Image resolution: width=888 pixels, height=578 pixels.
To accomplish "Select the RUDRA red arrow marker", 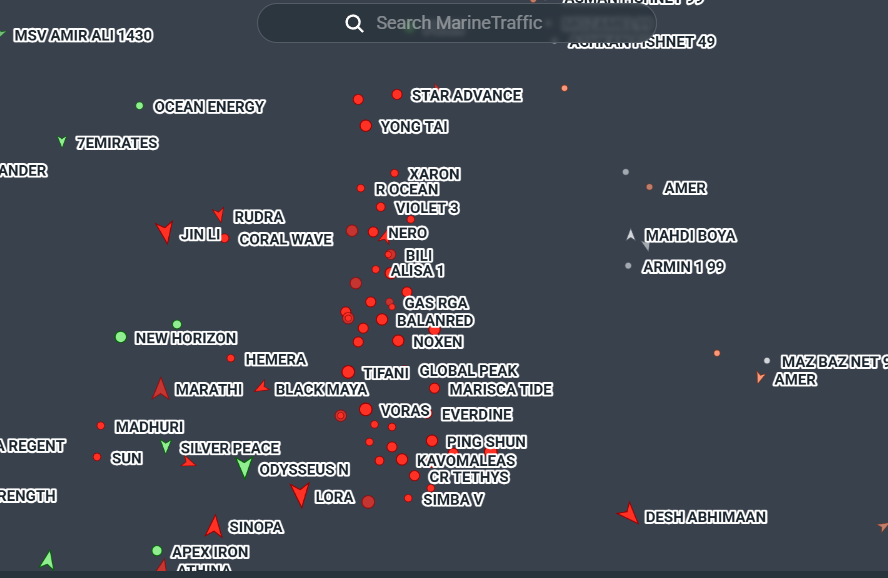I will pos(219,214).
